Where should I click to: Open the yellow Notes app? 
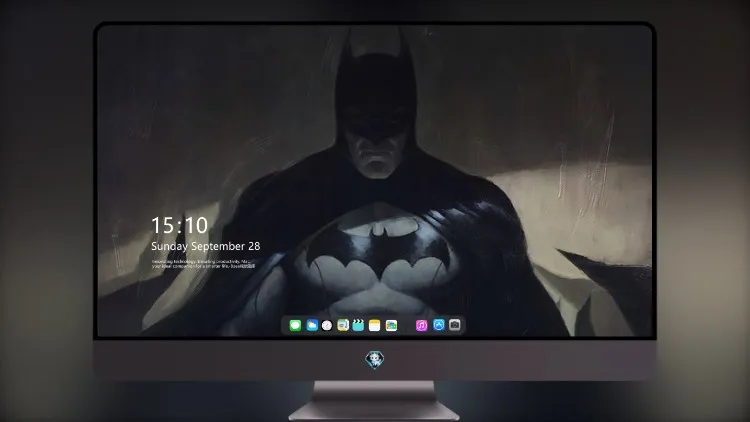click(x=375, y=326)
